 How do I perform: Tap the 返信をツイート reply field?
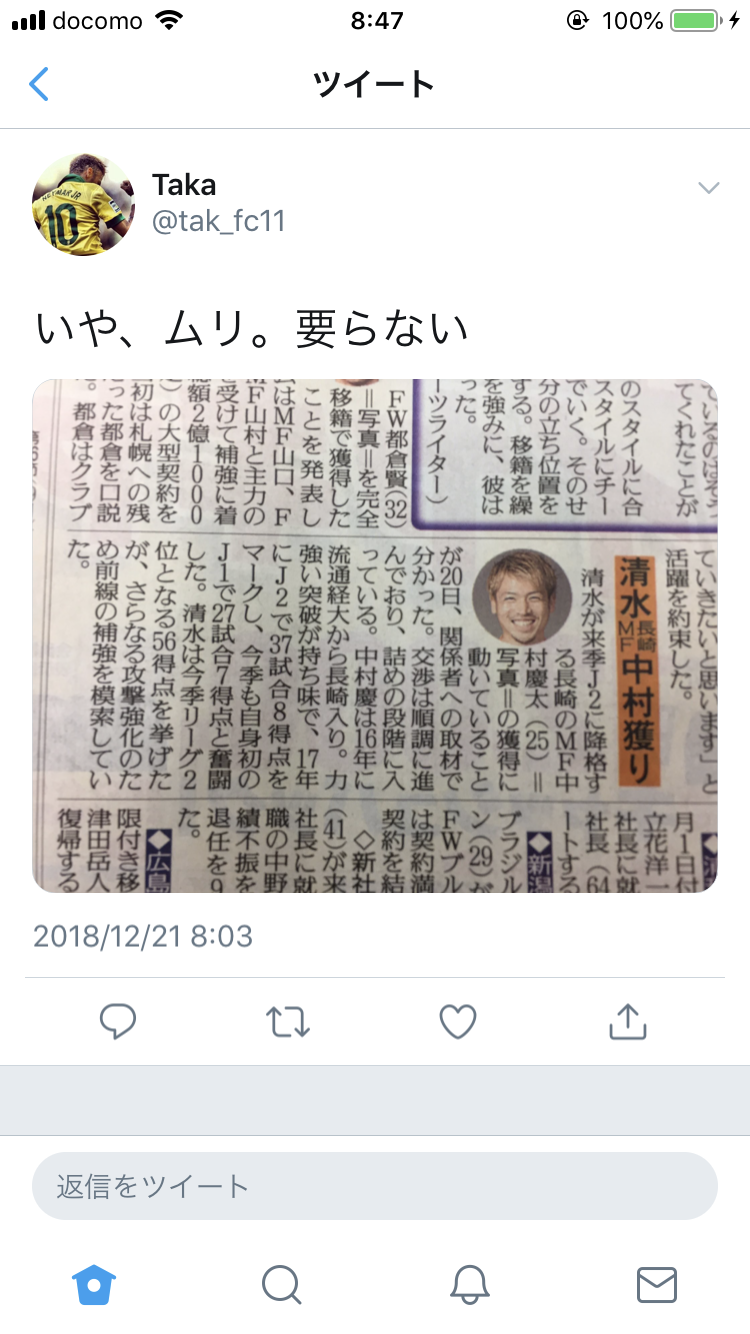375,1186
